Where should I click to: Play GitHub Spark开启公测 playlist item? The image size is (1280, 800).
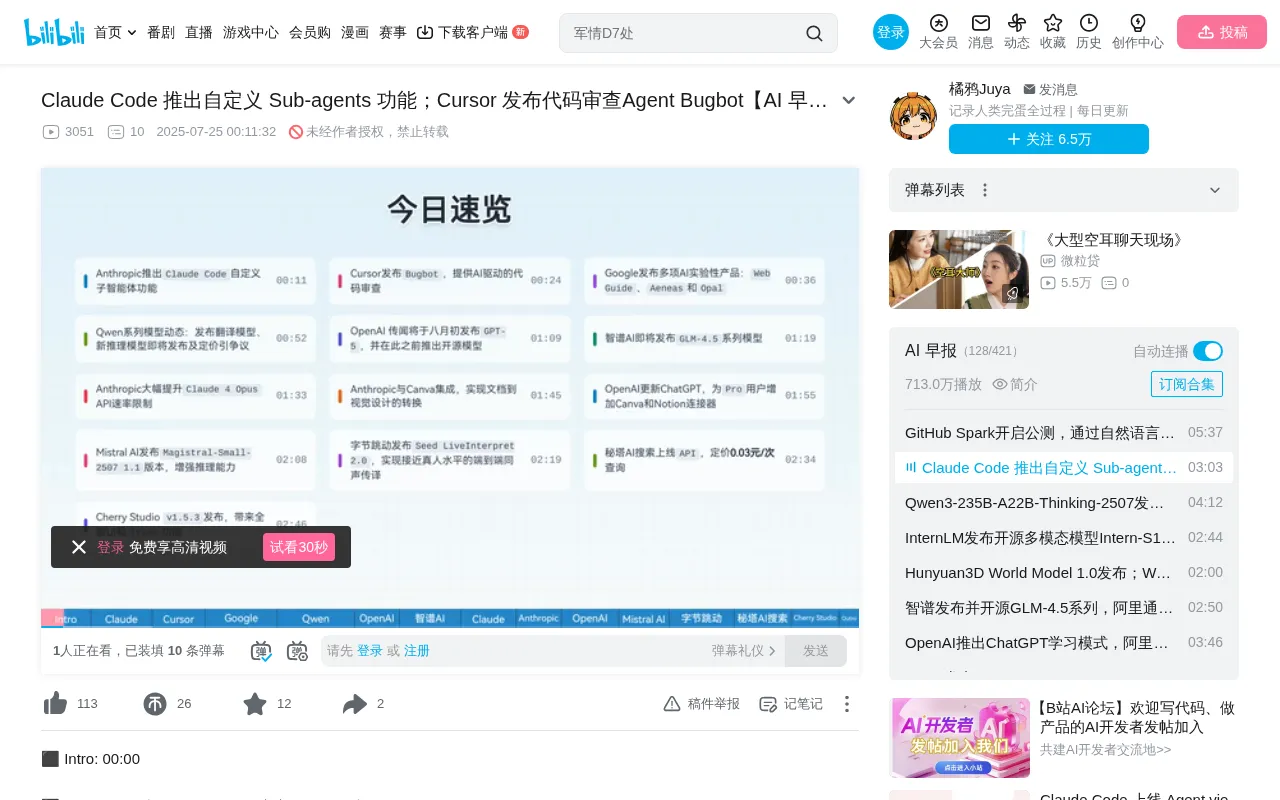pyautogui.click(x=1064, y=433)
